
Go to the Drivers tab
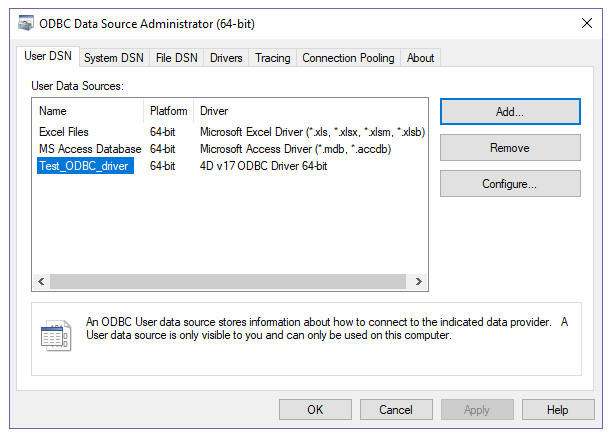coord(226,58)
